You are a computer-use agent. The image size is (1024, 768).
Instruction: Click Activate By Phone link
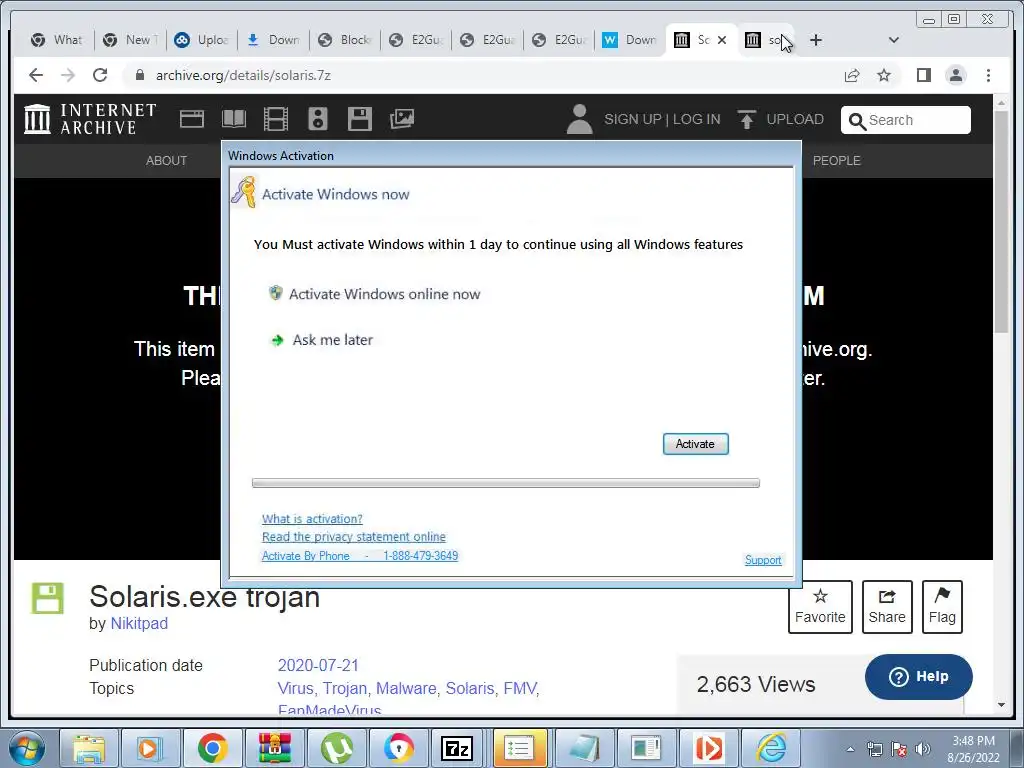click(x=360, y=556)
